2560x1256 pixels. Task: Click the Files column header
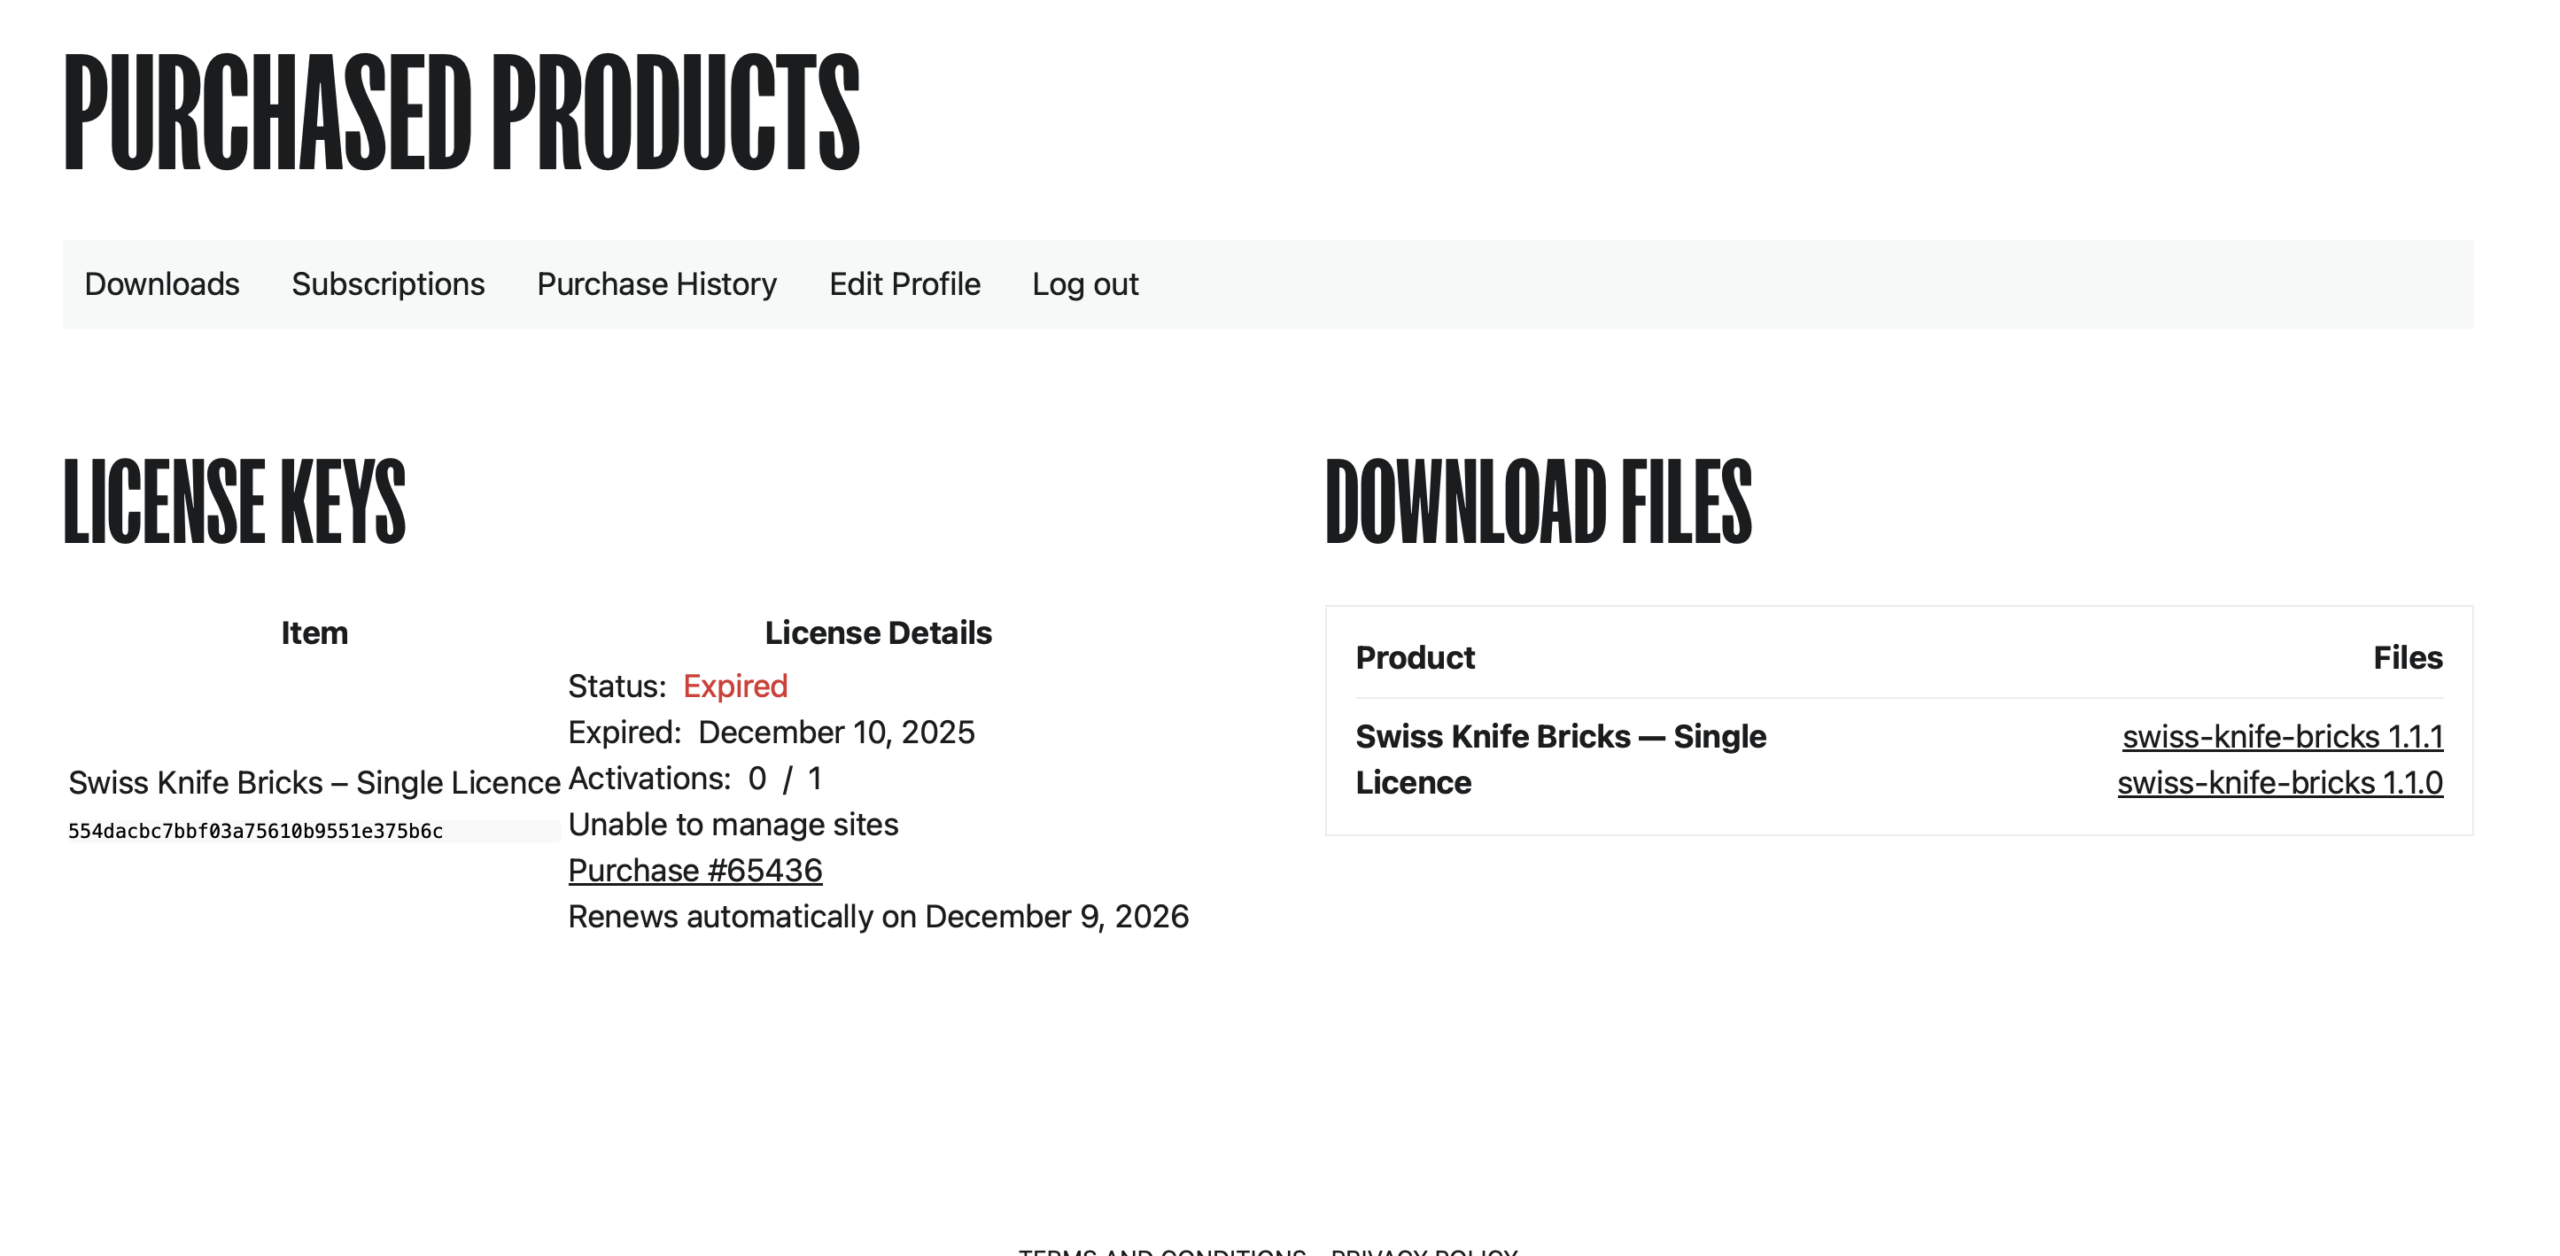coord(2407,657)
